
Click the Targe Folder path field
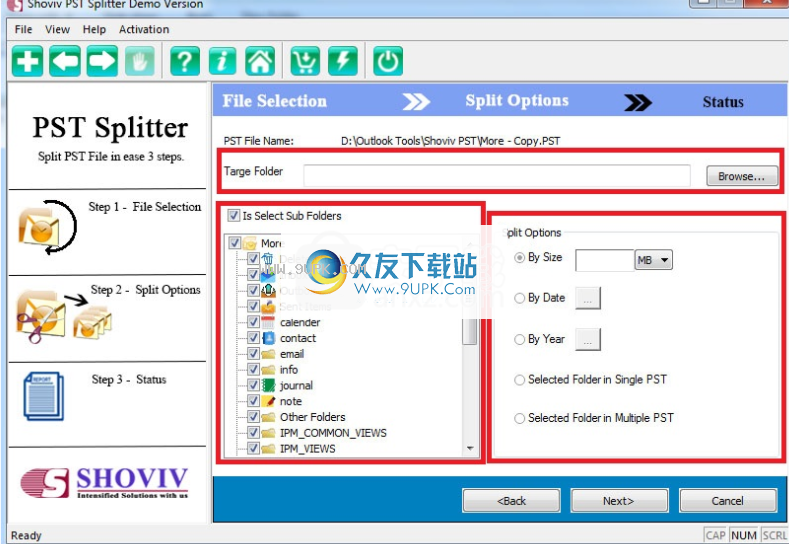(x=497, y=176)
